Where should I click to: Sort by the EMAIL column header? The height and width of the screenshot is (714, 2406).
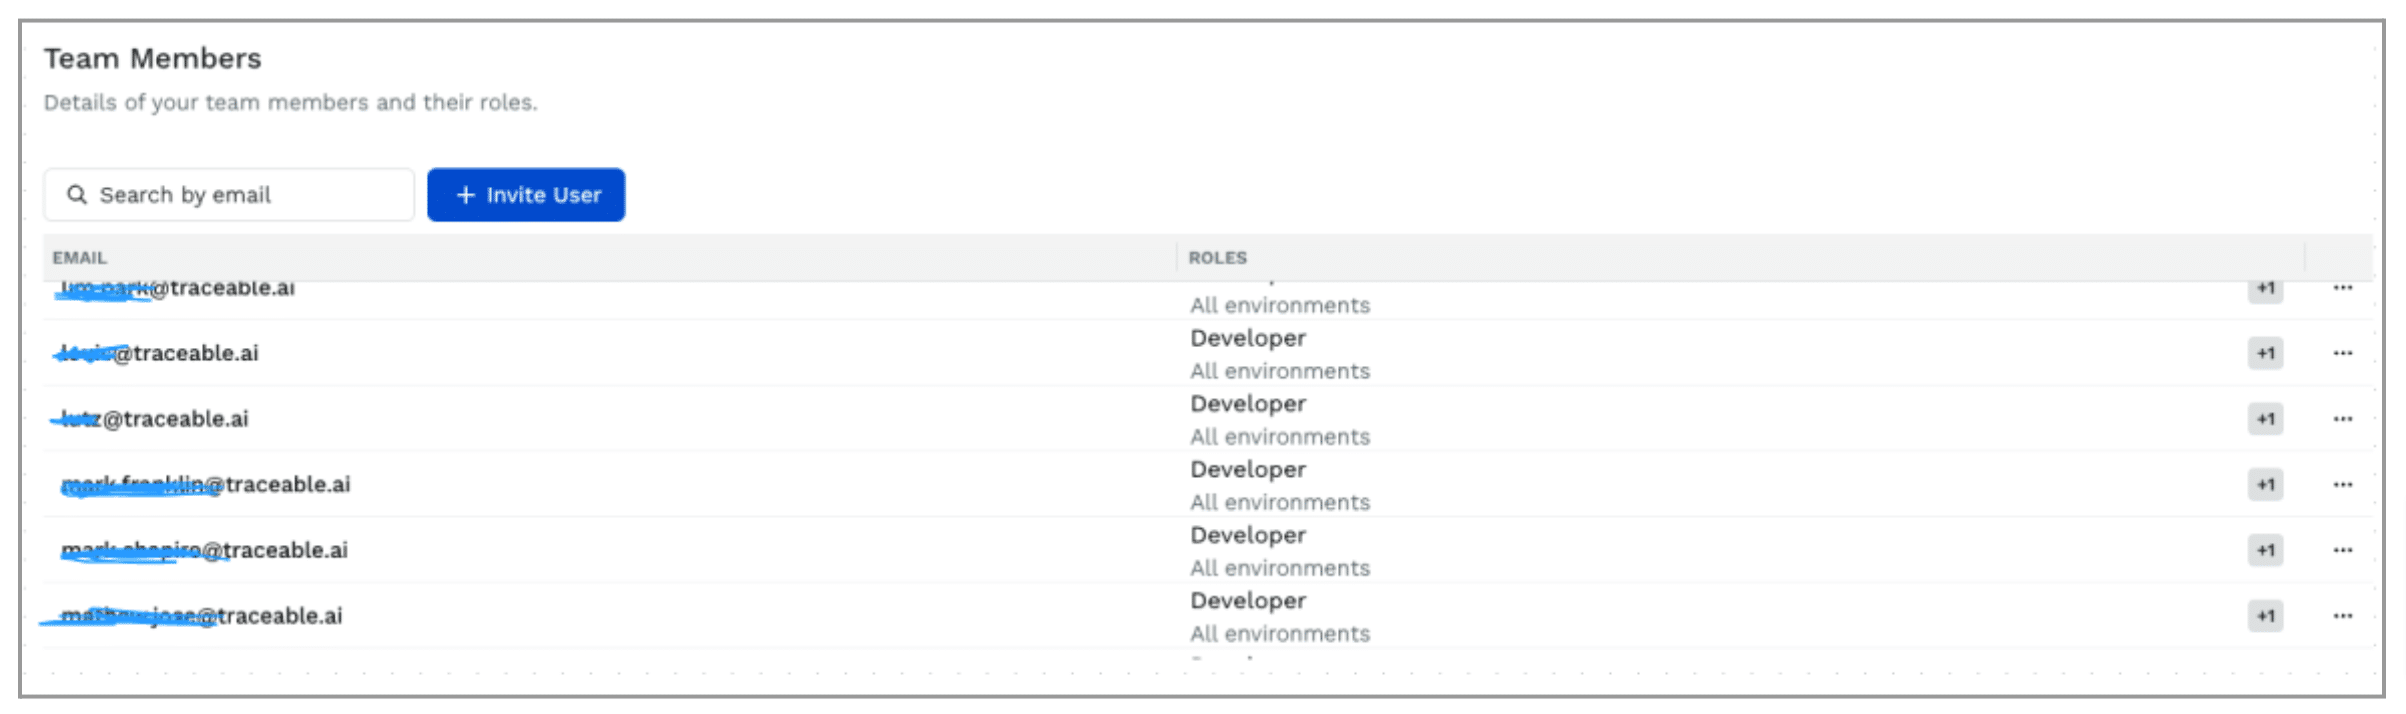click(x=80, y=258)
